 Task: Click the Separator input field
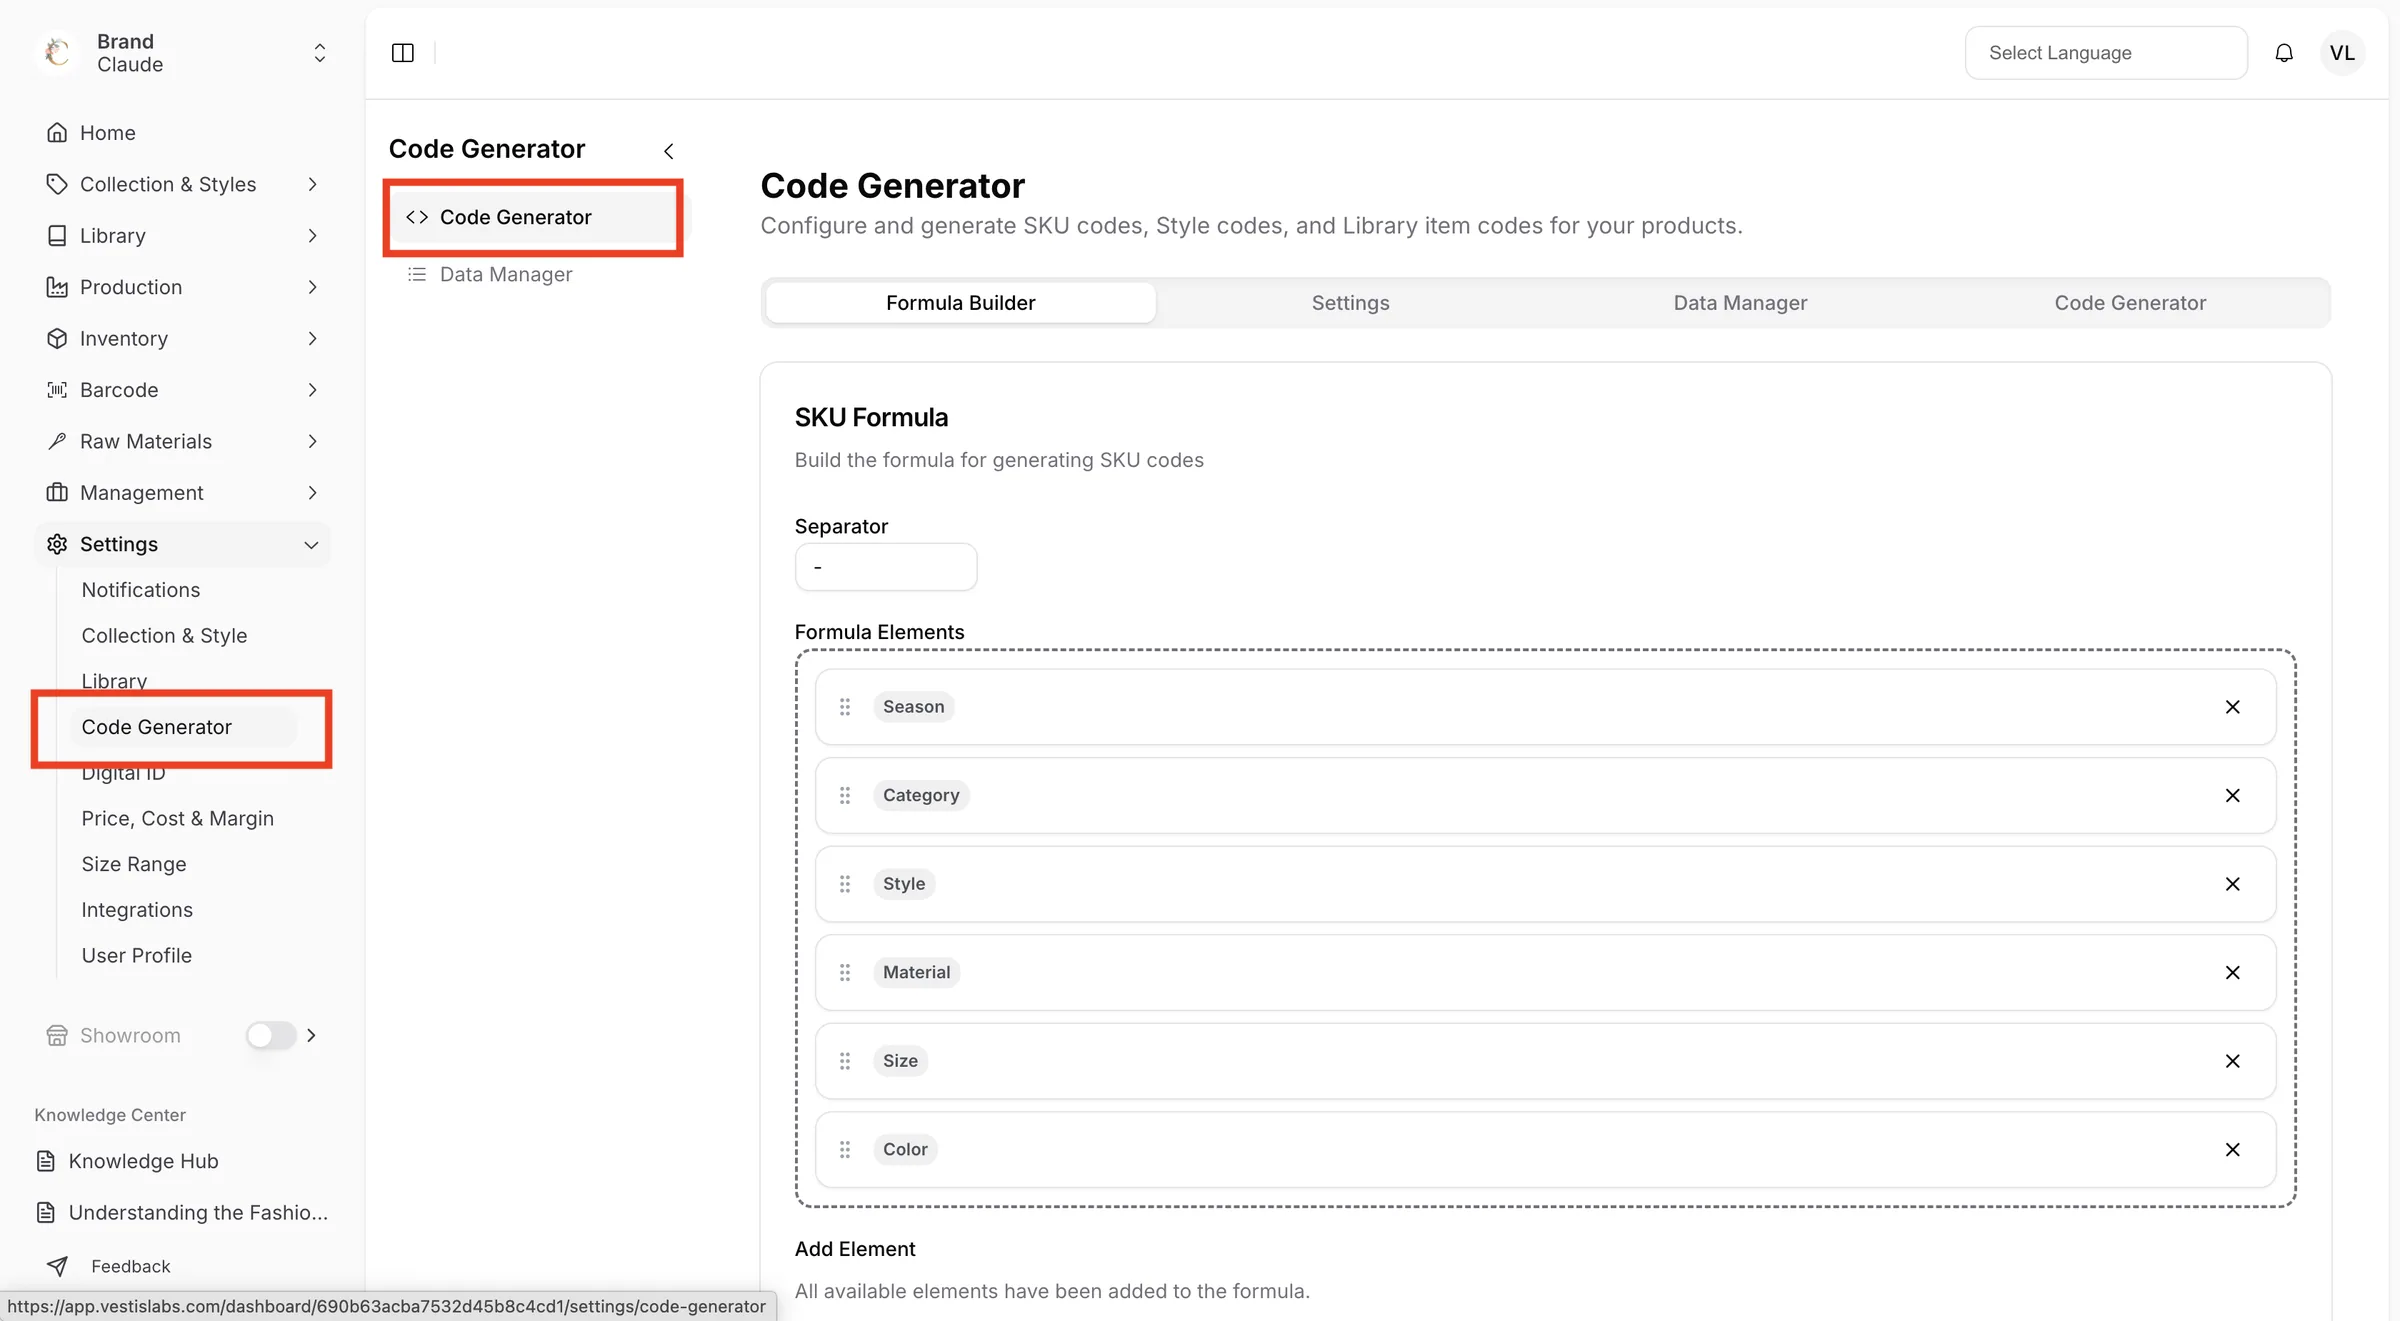click(x=885, y=567)
